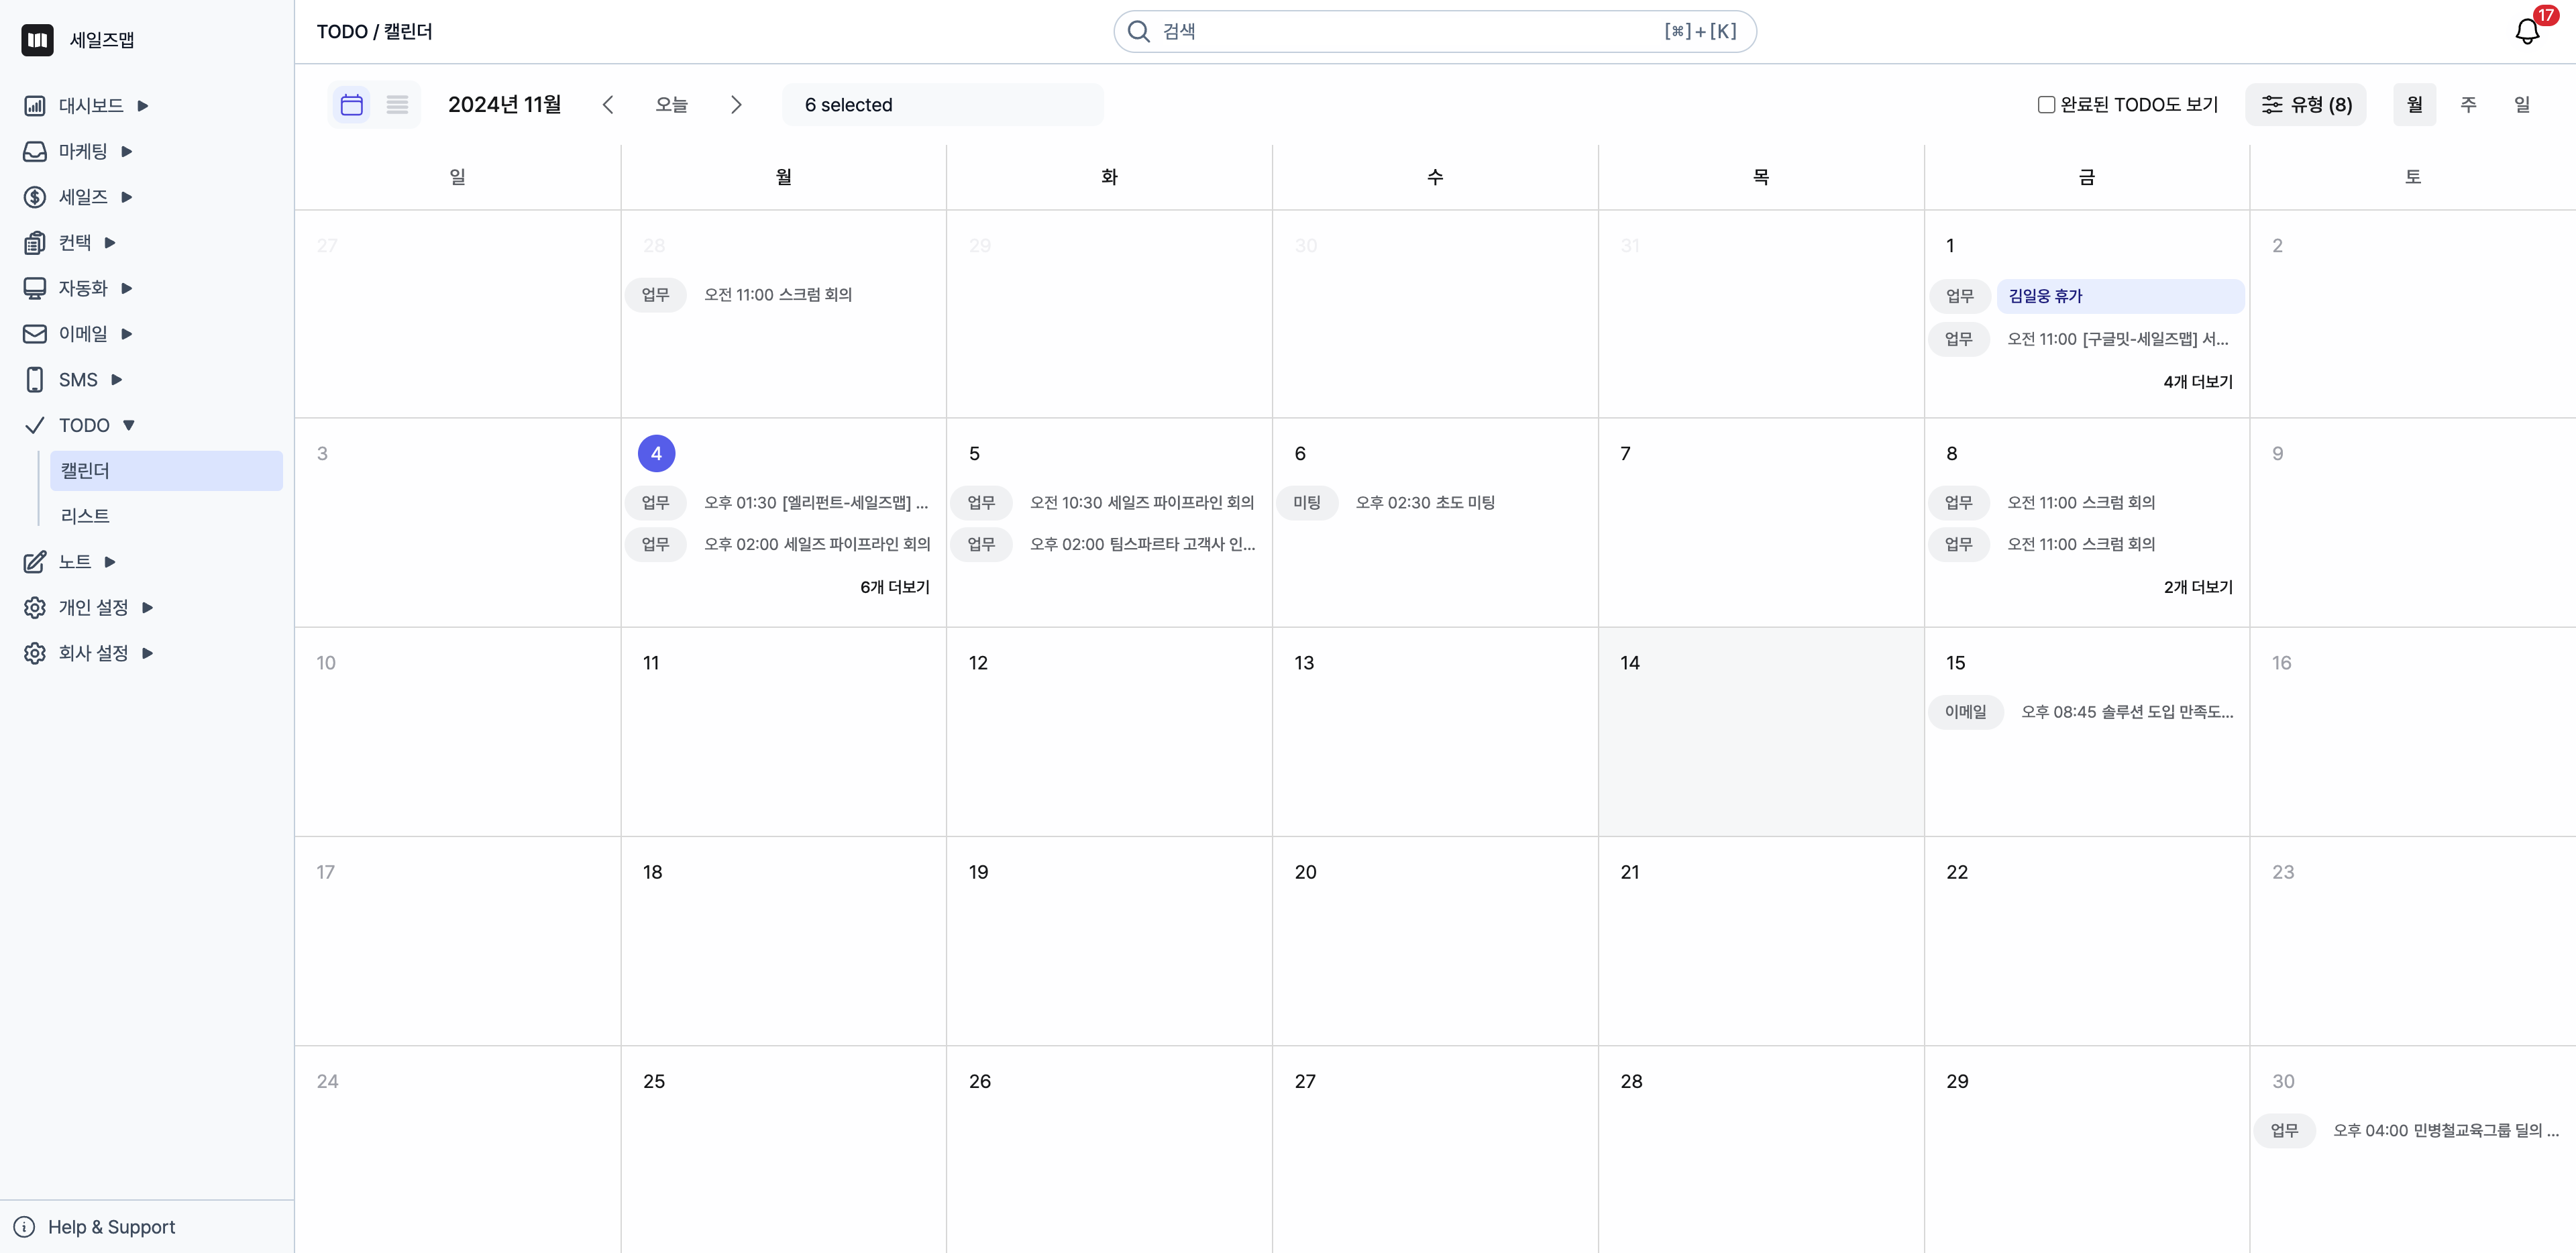This screenshot has width=2576, height=1253.
Task: Expand the SMS menu arrow
Action: (x=117, y=380)
